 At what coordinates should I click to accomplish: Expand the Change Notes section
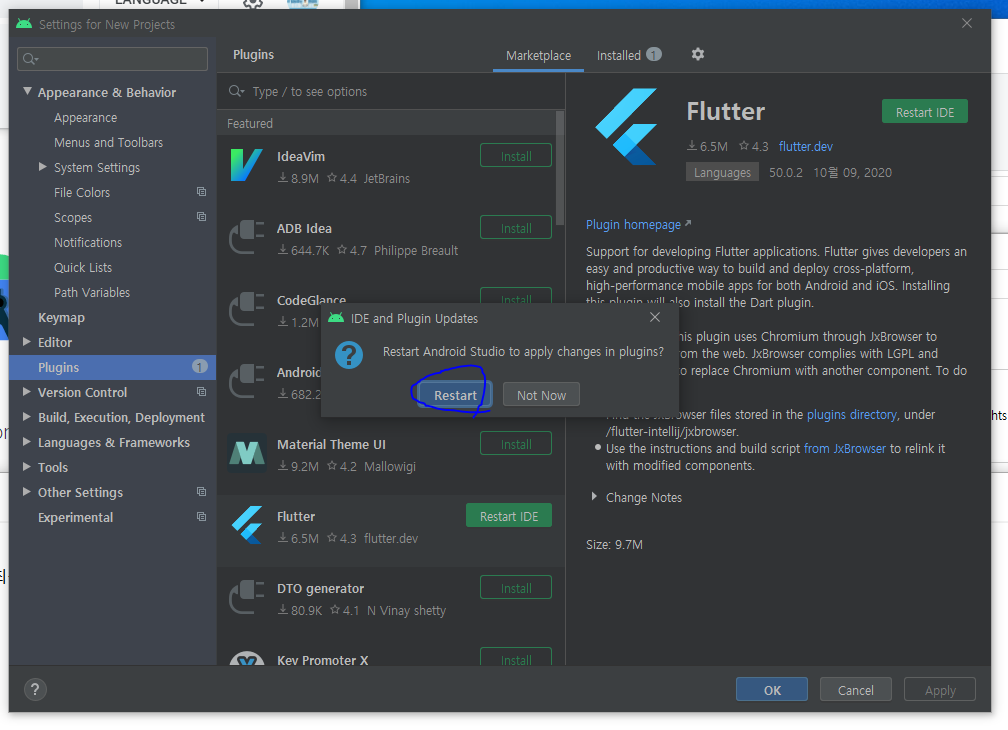(594, 497)
